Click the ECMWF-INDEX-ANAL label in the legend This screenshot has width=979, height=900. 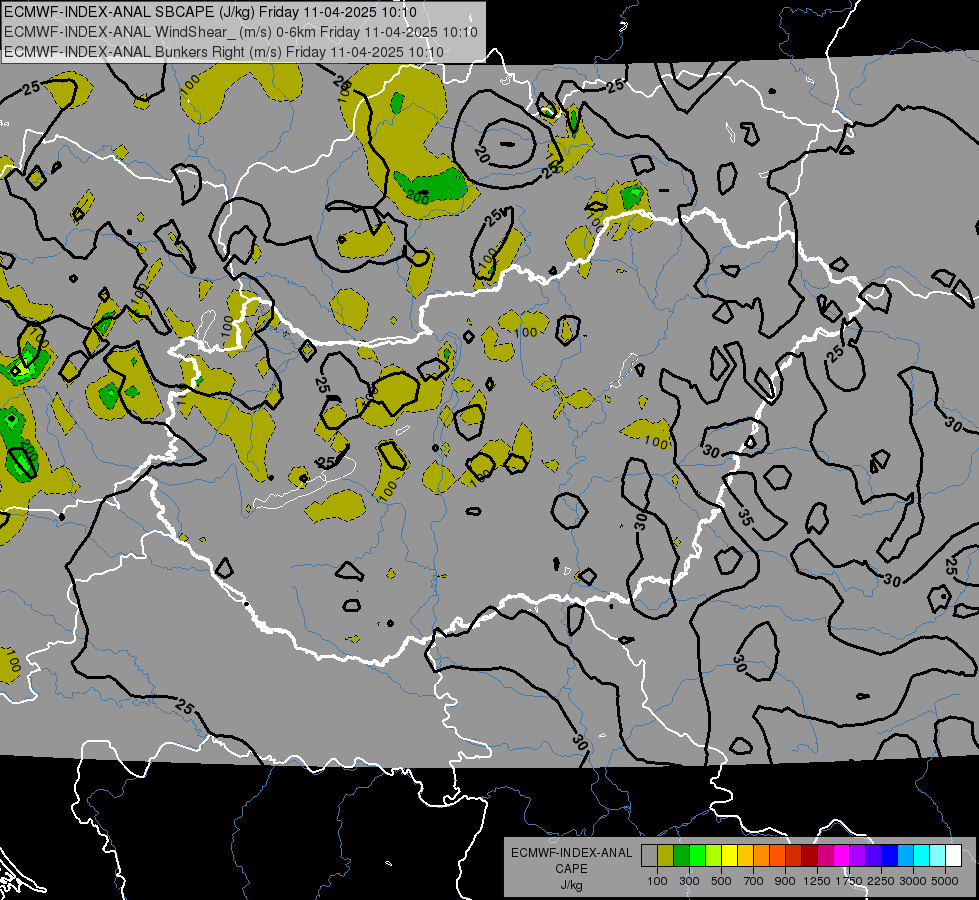pos(571,853)
